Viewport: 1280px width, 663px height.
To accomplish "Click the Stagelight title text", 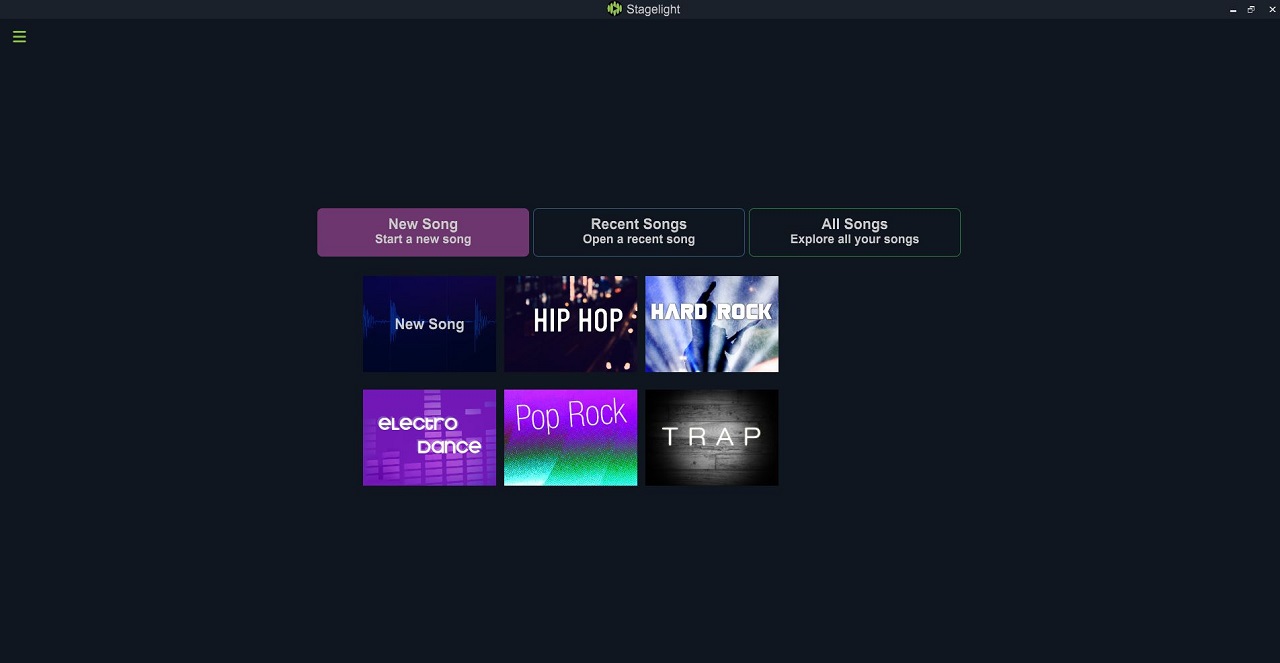I will (x=653, y=9).
